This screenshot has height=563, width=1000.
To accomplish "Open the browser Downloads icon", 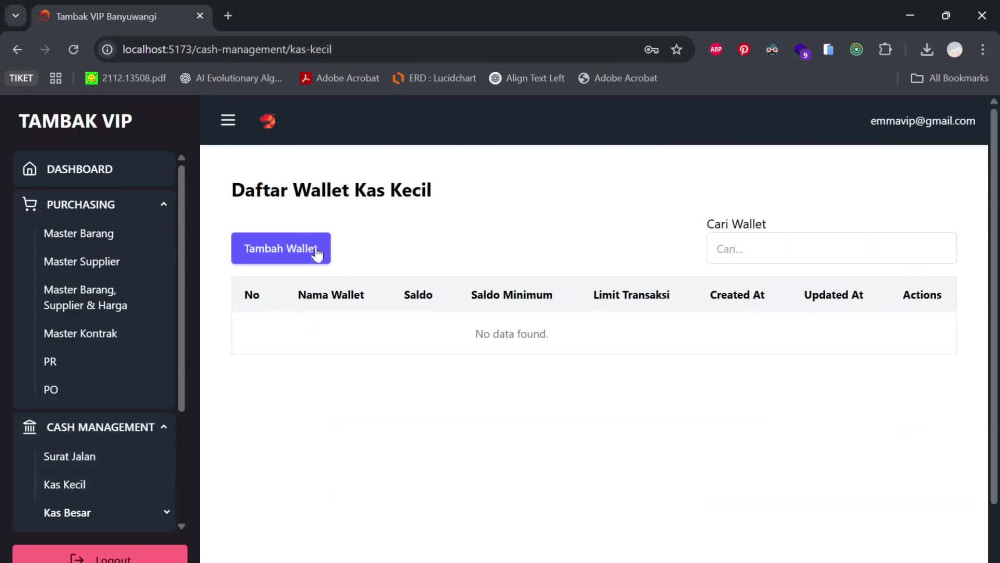I will coord(927,49).
